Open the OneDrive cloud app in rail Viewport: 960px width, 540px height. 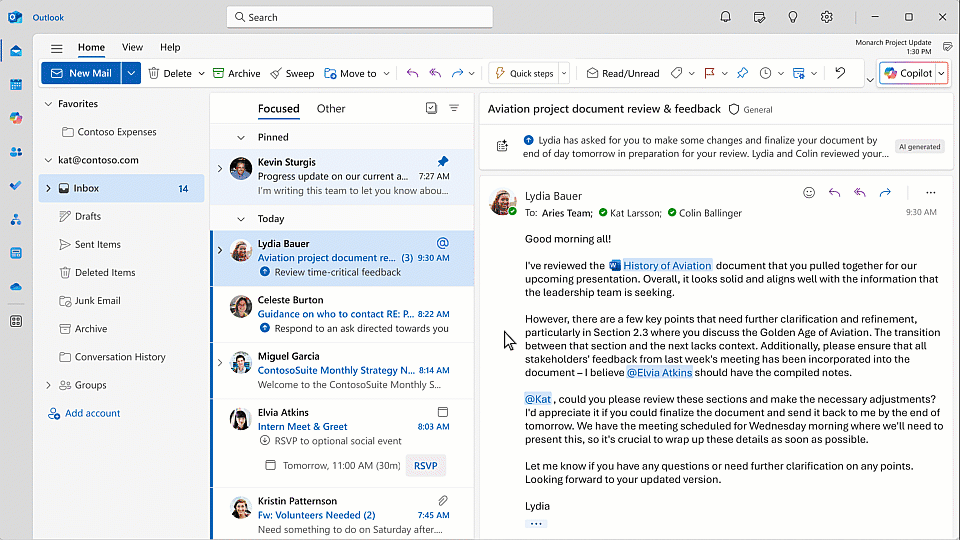click(16, 287)
